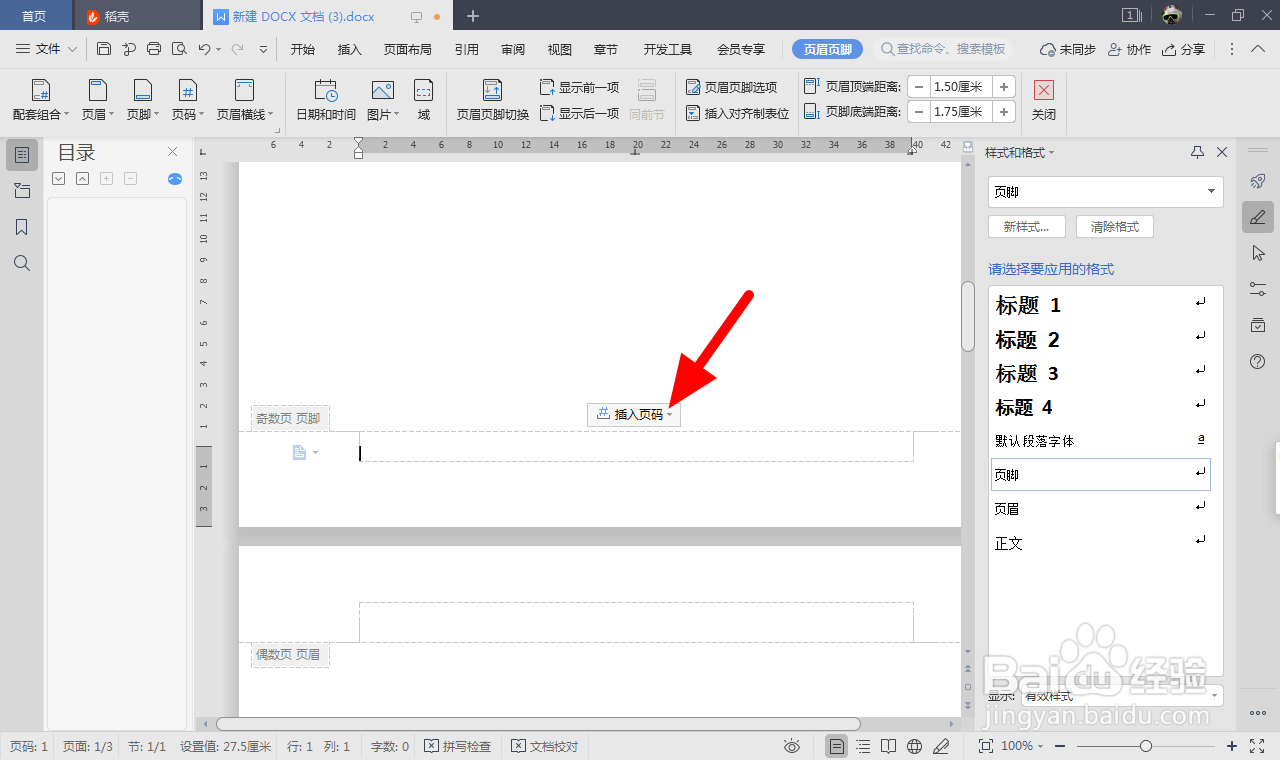Click the rocket icon in right sidebar
Image resolution: width=1280 pixels, height=760 pixels.
pyautogui.click(x=1258, y=181)
